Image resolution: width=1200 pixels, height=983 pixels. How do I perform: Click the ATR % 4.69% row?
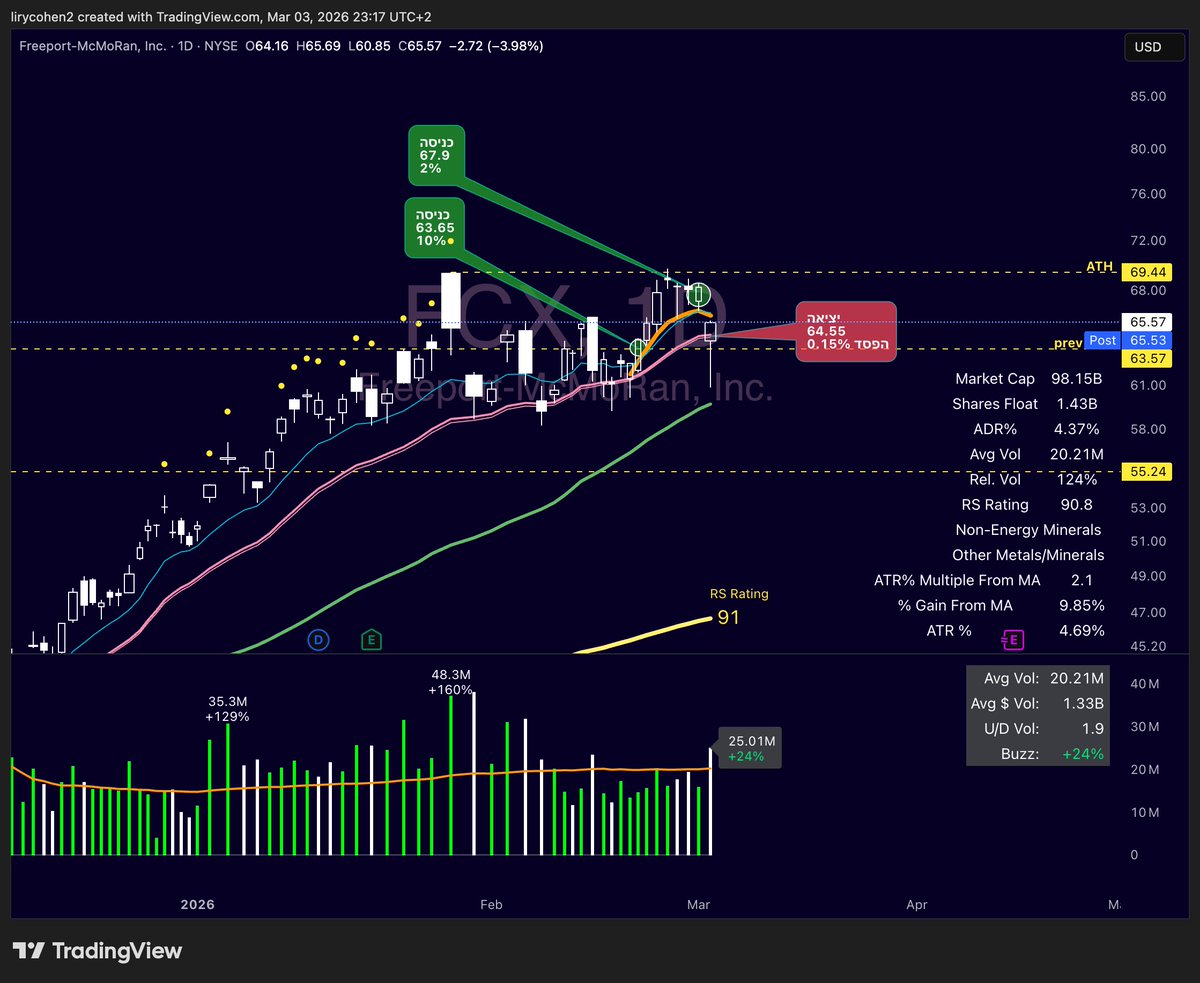click(x=1016, y=631)
